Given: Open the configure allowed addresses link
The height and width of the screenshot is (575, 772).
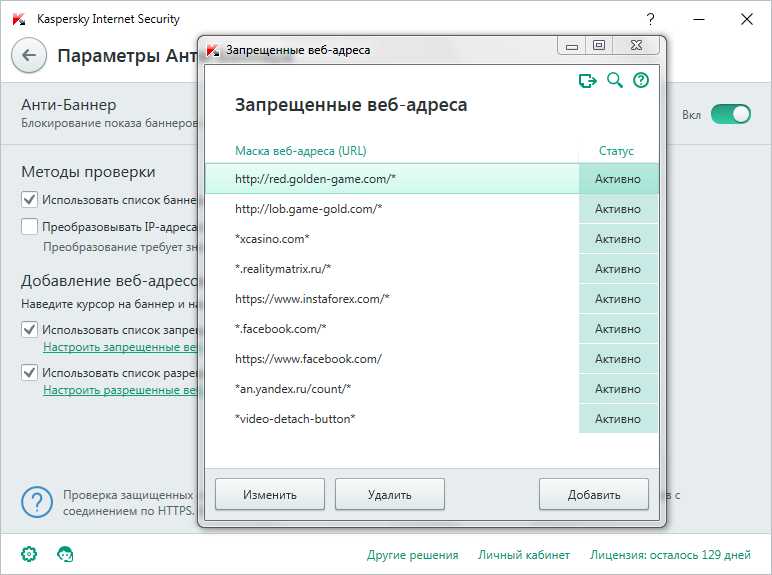Looking at the screenshot, I should point(120,390).
